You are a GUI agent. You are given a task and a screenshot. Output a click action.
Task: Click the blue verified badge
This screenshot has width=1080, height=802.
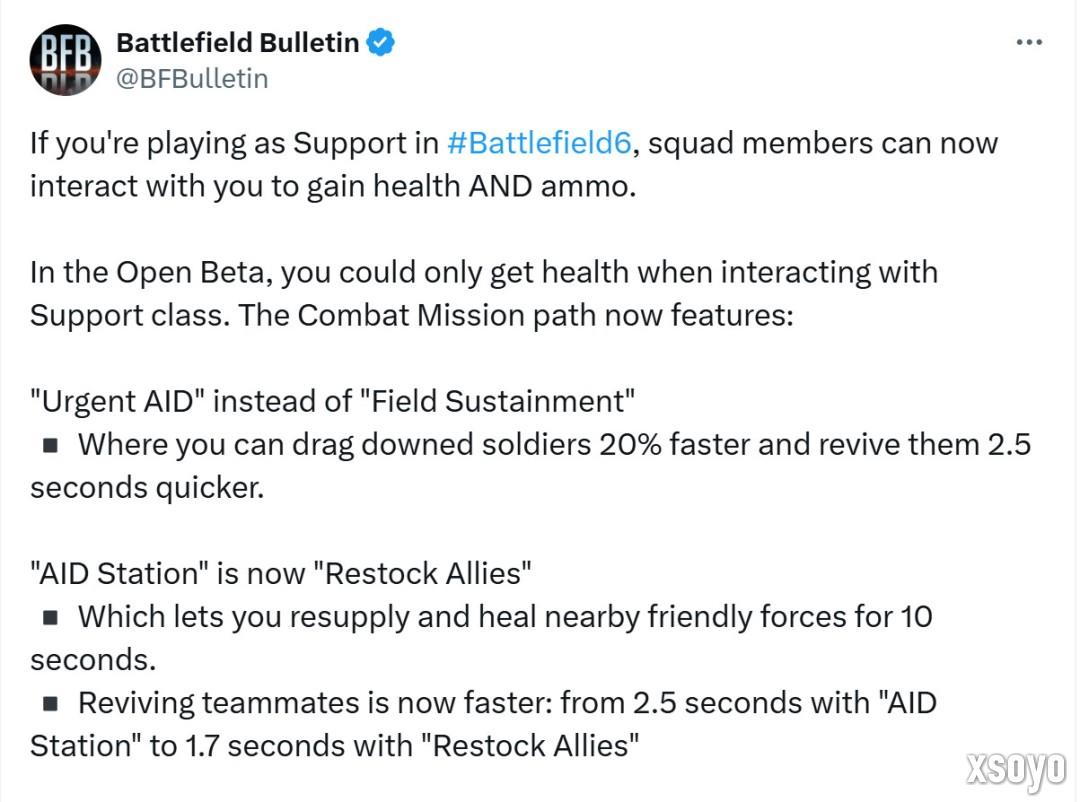click(382, 42)
